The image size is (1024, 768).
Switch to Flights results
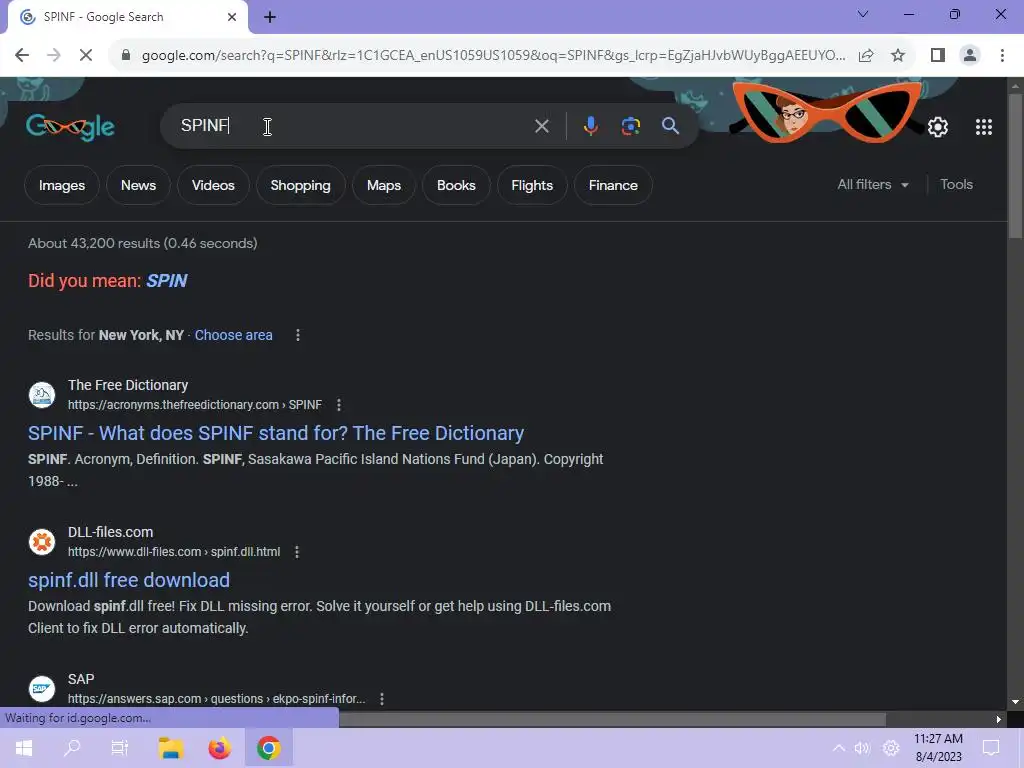click(x=532, y=185)
